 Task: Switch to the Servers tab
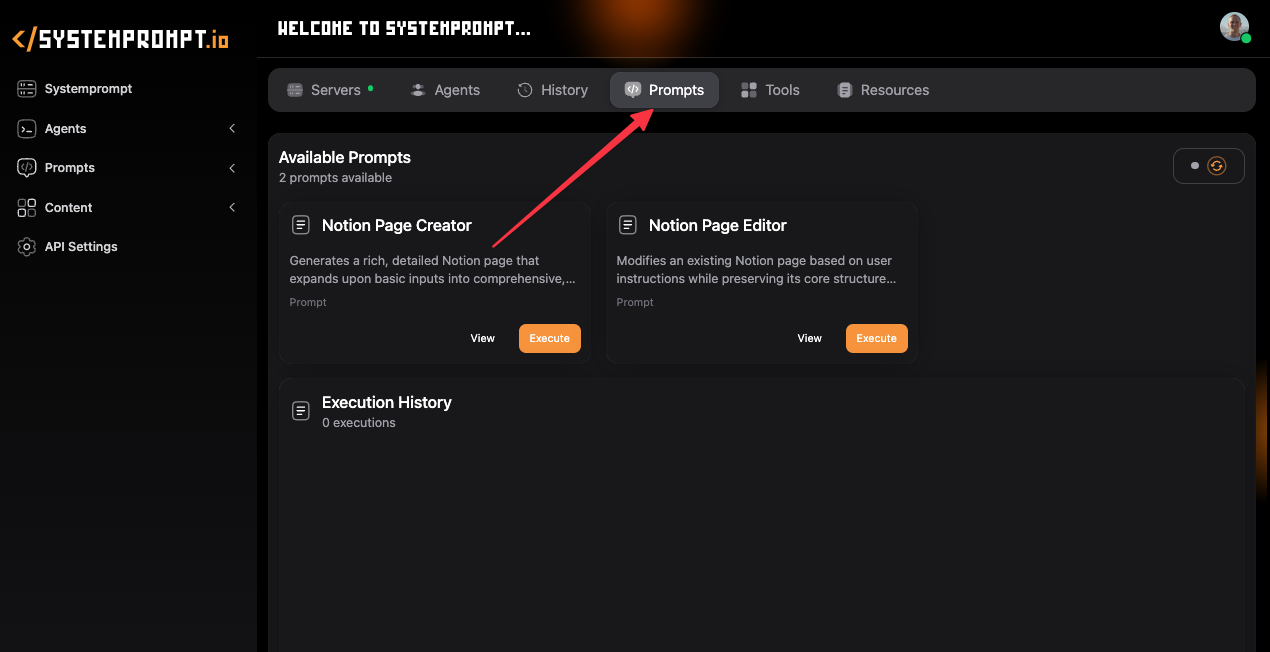tap(330, 90)
